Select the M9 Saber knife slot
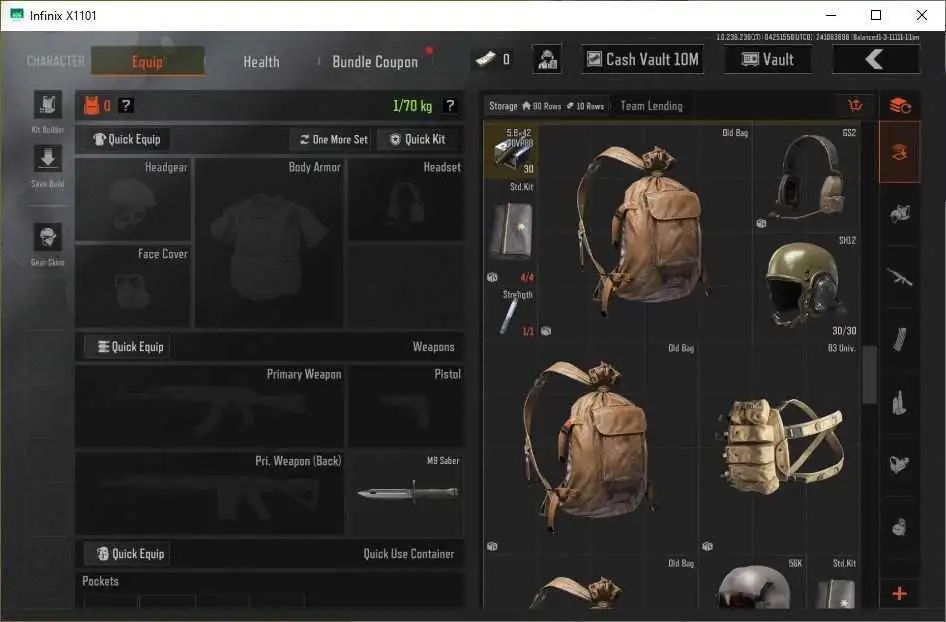Screen dimensions: 946x622 pyautogui.click(x=406, y=493)
